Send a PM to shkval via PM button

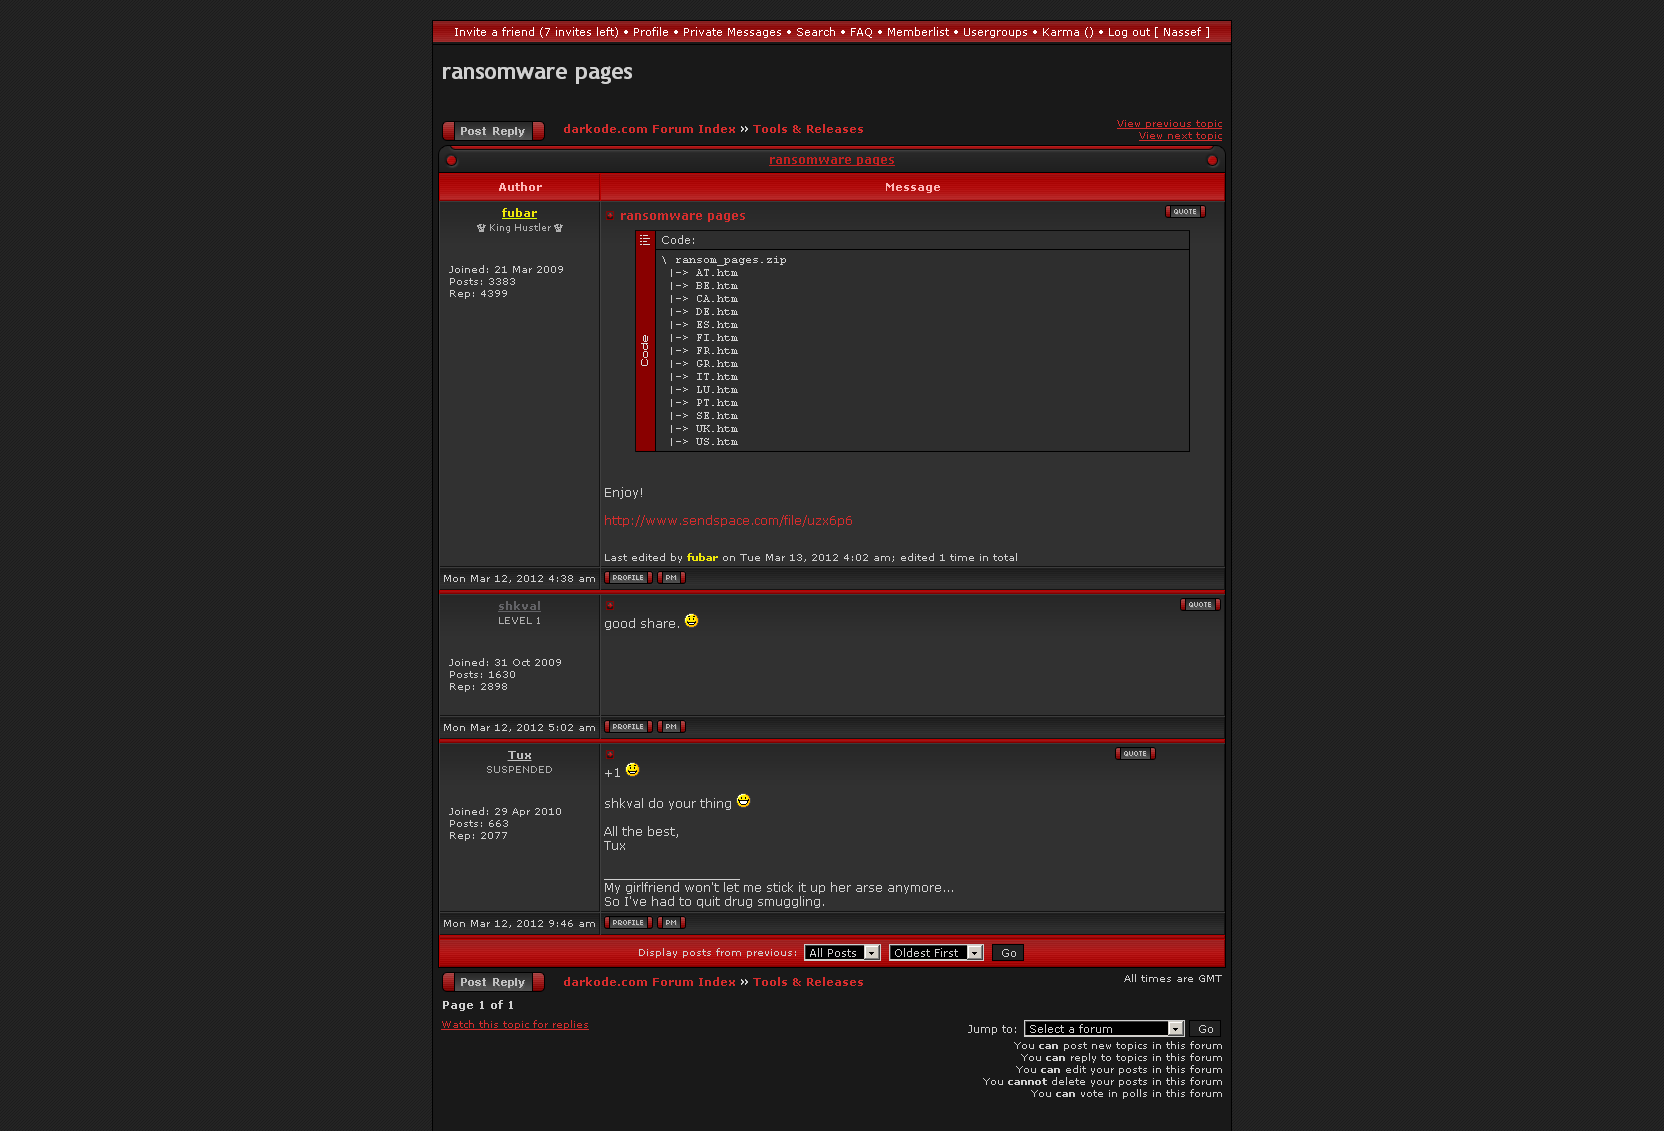(x=671, y=727)
